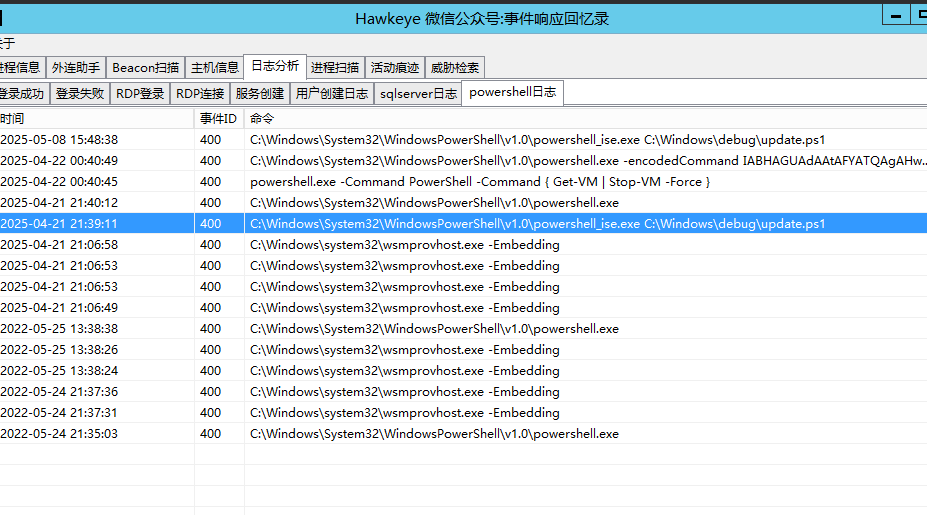Select the Get-VM Stop-VM command row
Screen dimensions: 927x515
pos(480,182)
